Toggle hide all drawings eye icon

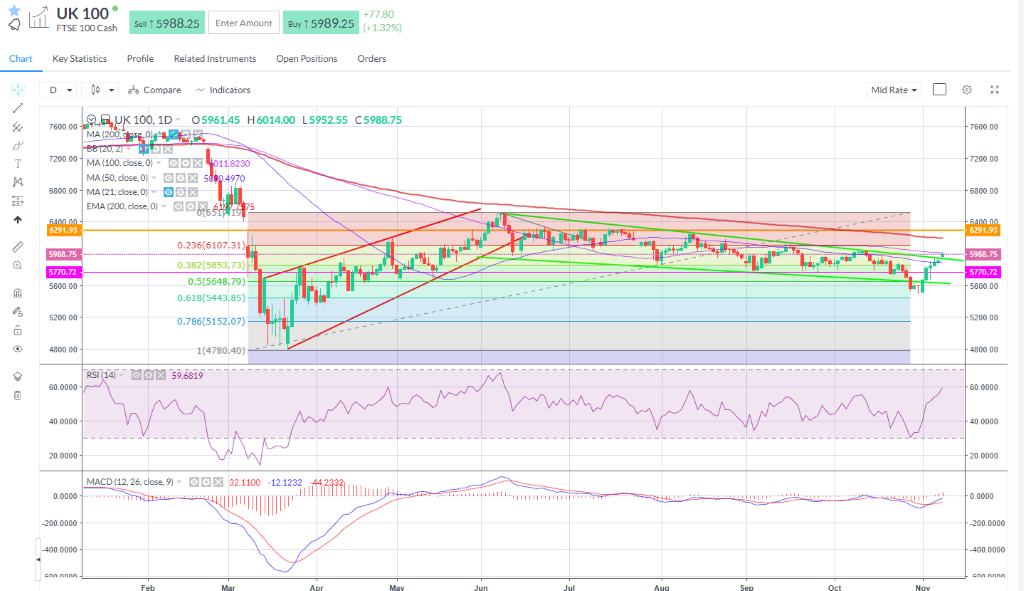18,349
